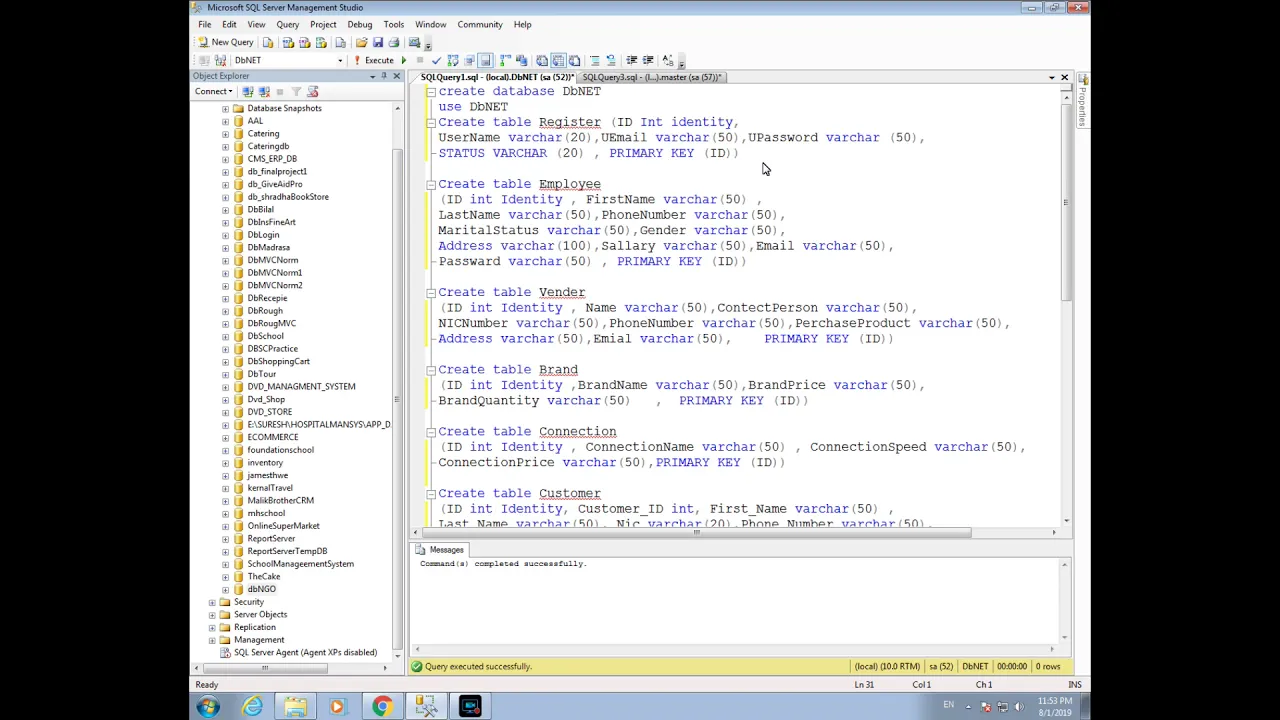Toggle Object Explorer auto-hide pin
The image size is (1280, 720).
pos(384,76)
